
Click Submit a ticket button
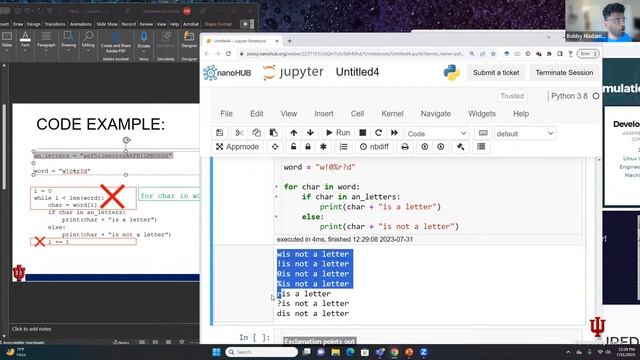tap(496, 73)
